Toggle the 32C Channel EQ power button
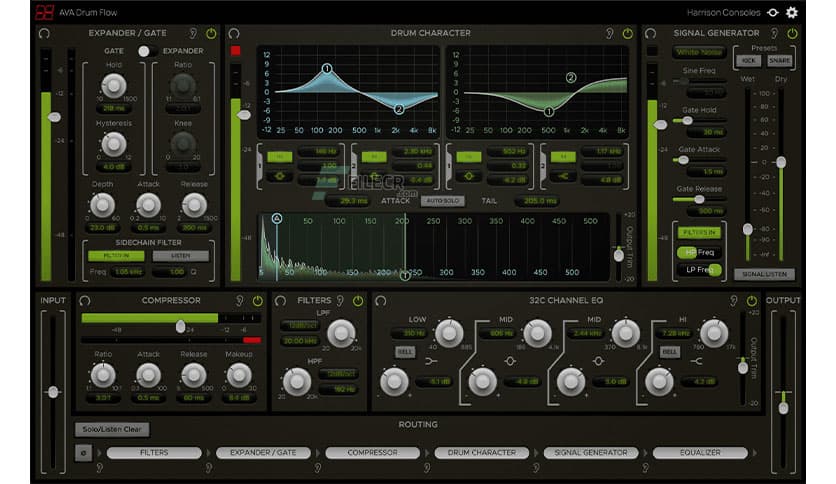The height and width of the screenshot is (484, 836). (752, 301)
